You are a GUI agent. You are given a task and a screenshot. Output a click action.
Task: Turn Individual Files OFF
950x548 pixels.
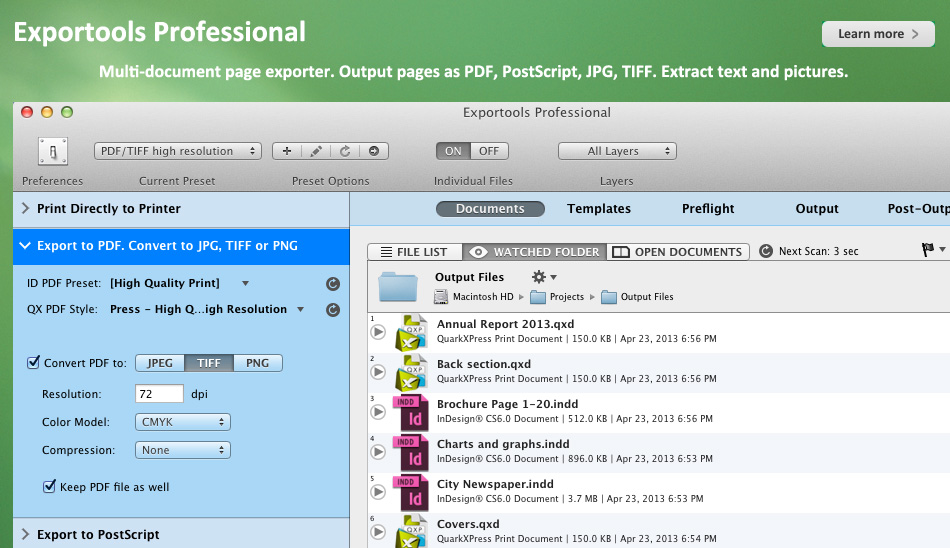click(x=489, y=151)
